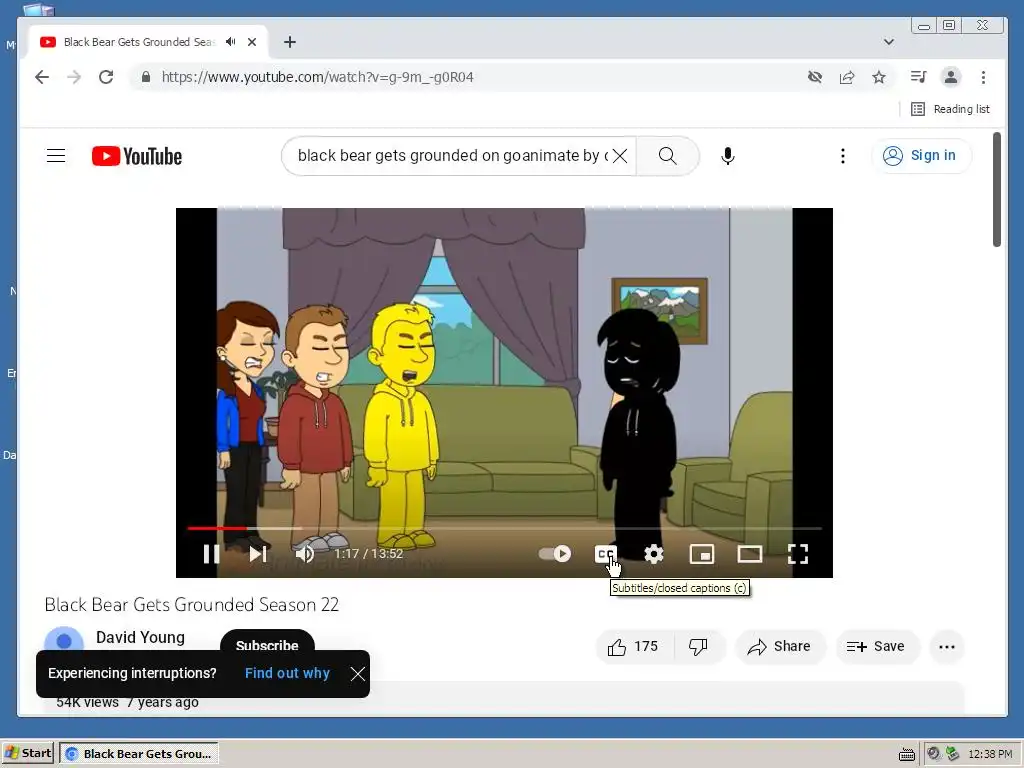Toggle the autoplay switch
Image resolution: width=1024 pixels, height=768 pixels.
[x=554, y=554]
